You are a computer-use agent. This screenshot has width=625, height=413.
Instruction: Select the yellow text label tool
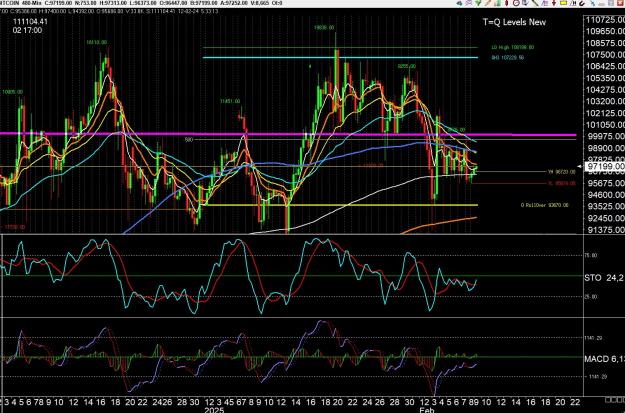563,3
